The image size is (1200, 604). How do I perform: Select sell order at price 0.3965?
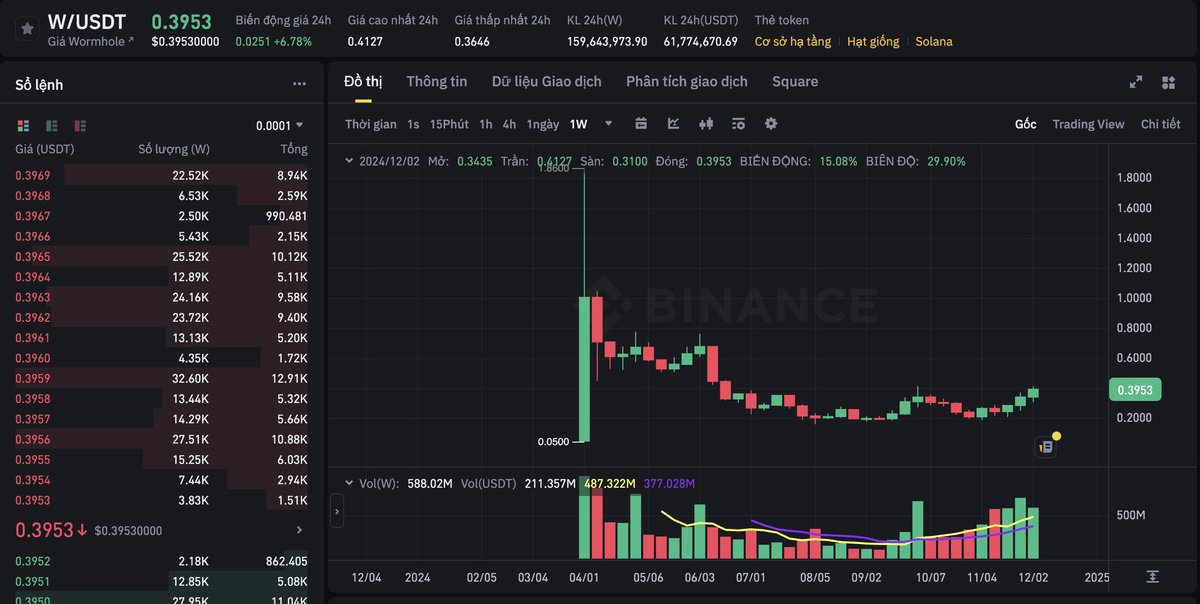click(x=162, y=256)
